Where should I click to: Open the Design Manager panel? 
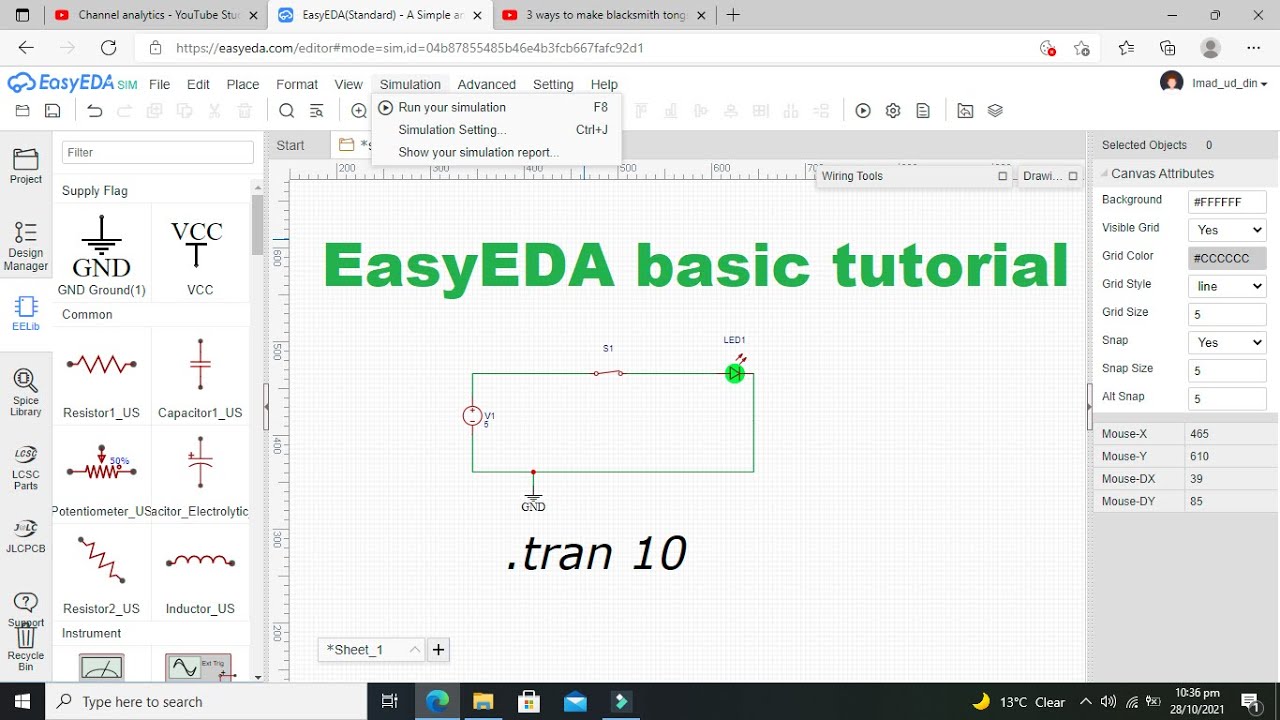coord(26,246)
